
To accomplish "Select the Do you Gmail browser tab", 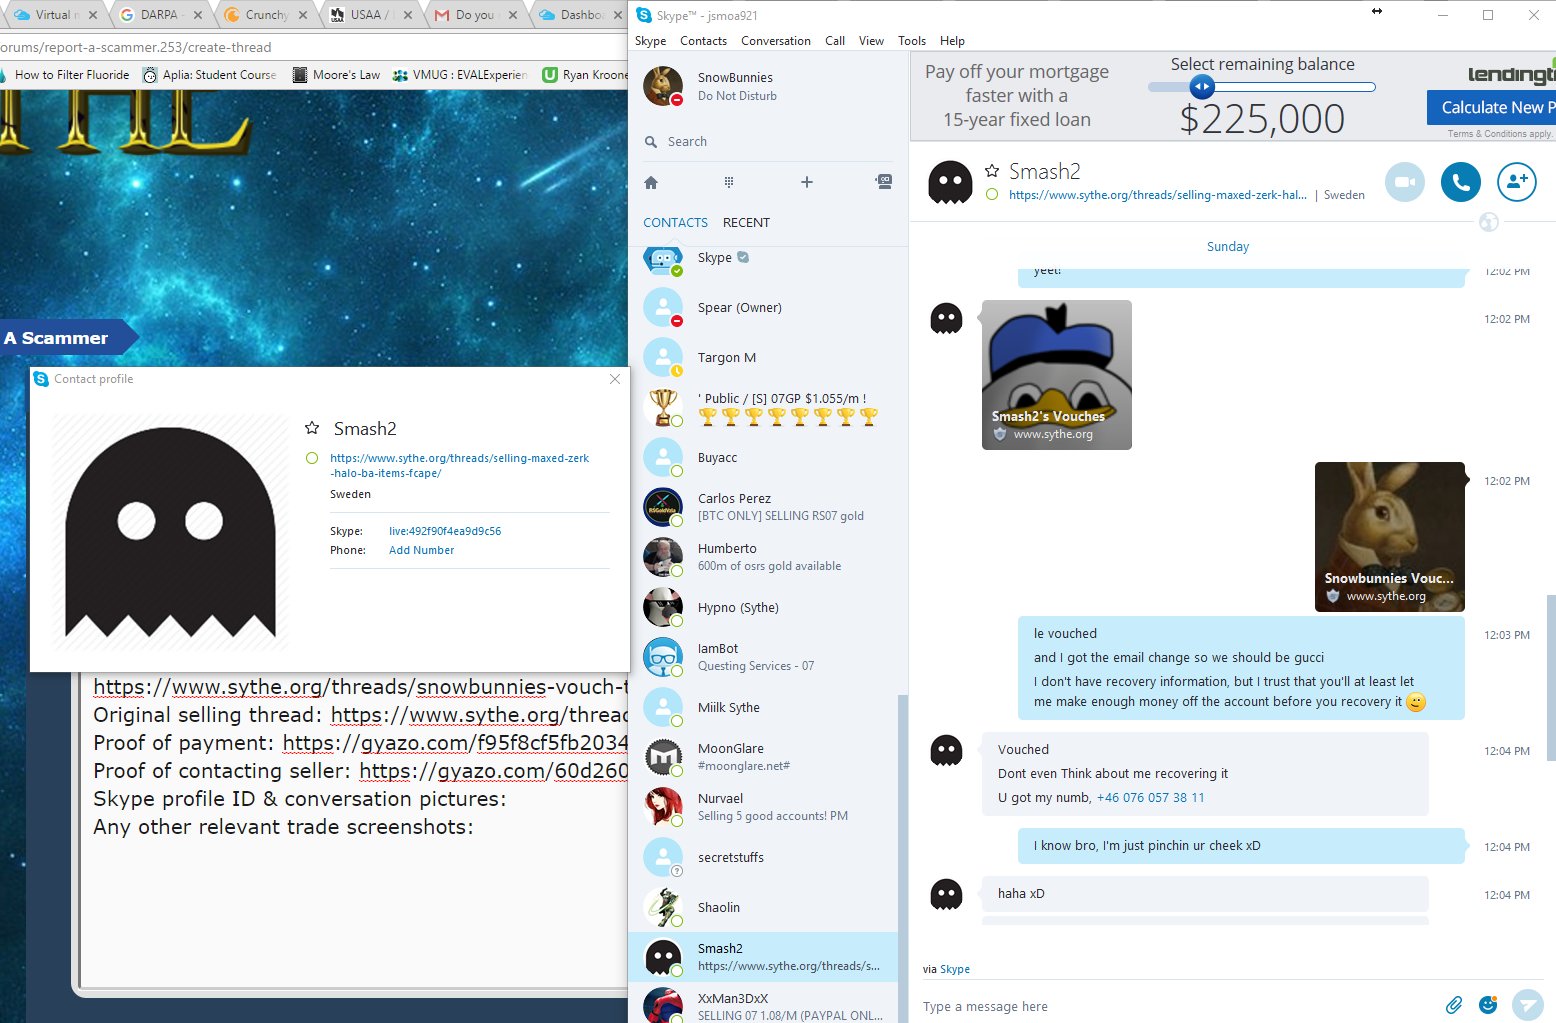I will tap(476, 15).
